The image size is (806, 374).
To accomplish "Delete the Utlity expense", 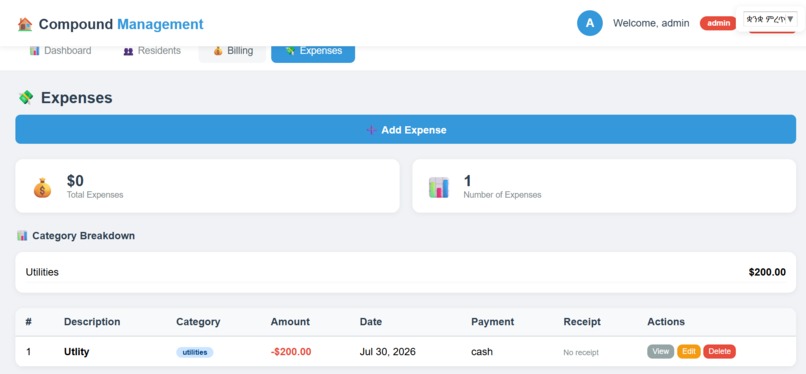I will 720,351.
